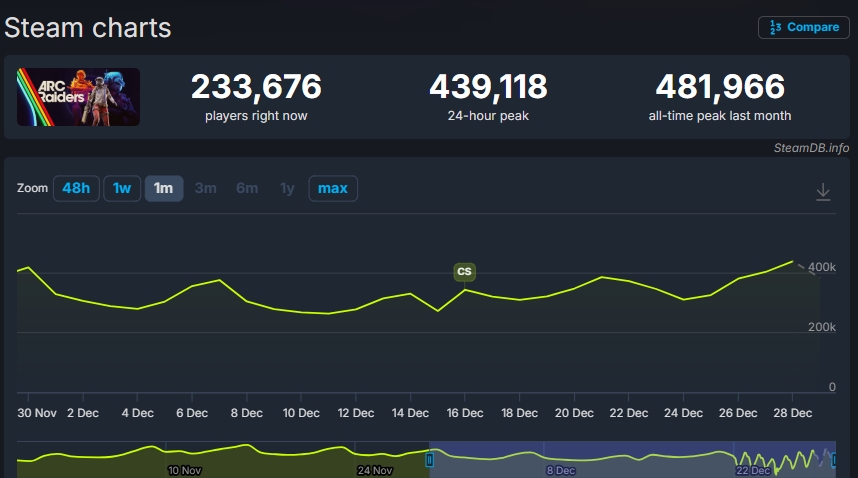Select the 48h zoom range
Screen dimensions: 858x478
coord(75,188)
